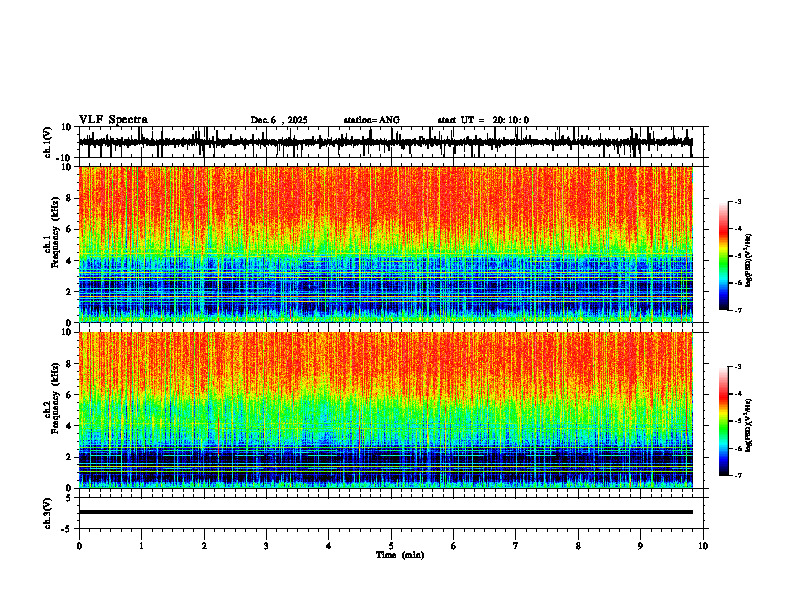Click the "10" tick on time axis
The height and width of the screenshot is (612, 792).
pyautogui.click(x=703, y=546)
